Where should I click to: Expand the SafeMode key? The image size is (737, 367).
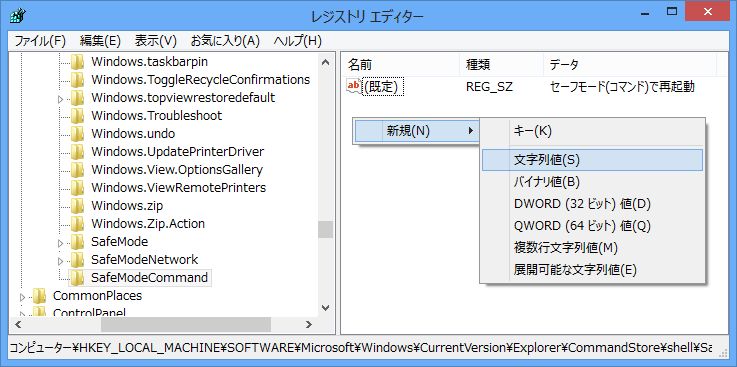[x=60, y=243]
